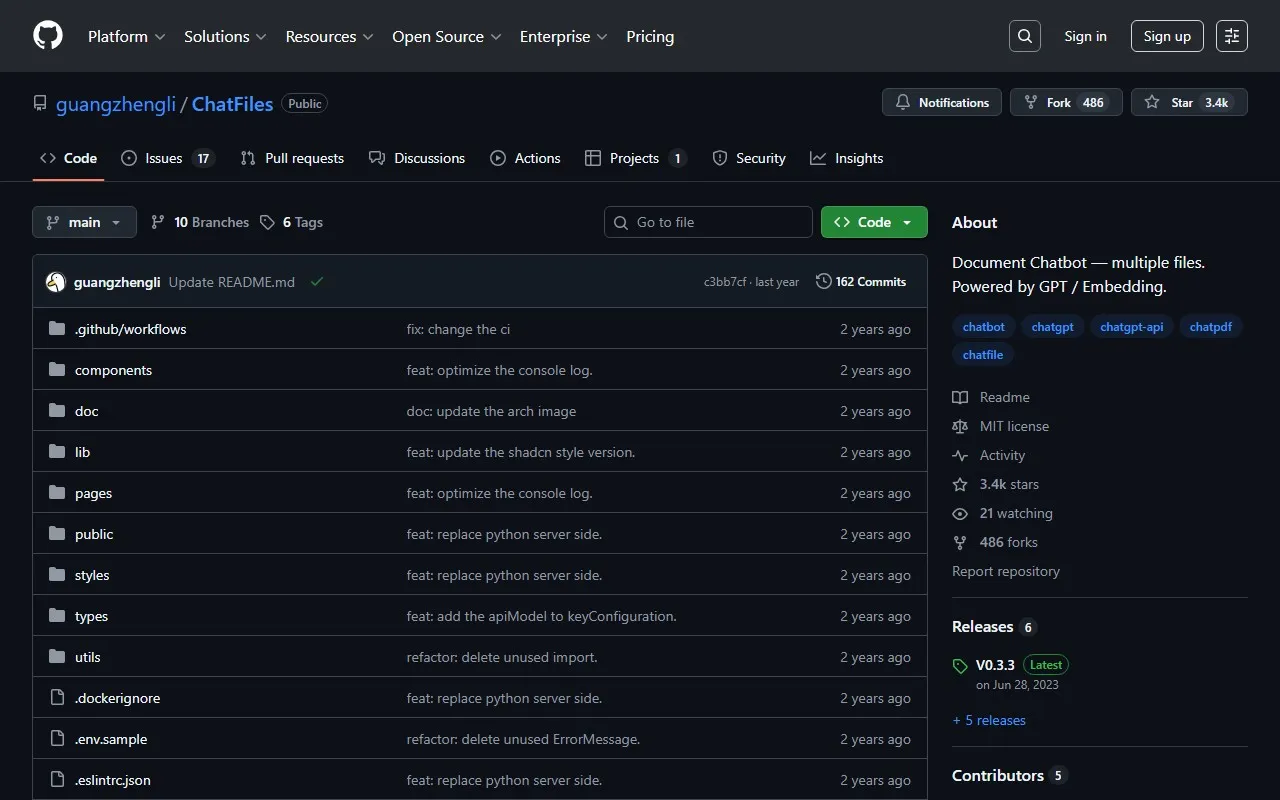
Task: Open the MIT license link
Action: coord(1014,426)
